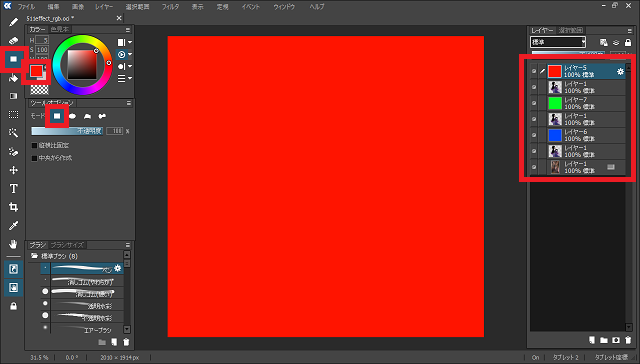The height and width of the screenshot is (364, 640).
Task: Delete the layer with the trash icon
Action: click(x=628, y=340)
